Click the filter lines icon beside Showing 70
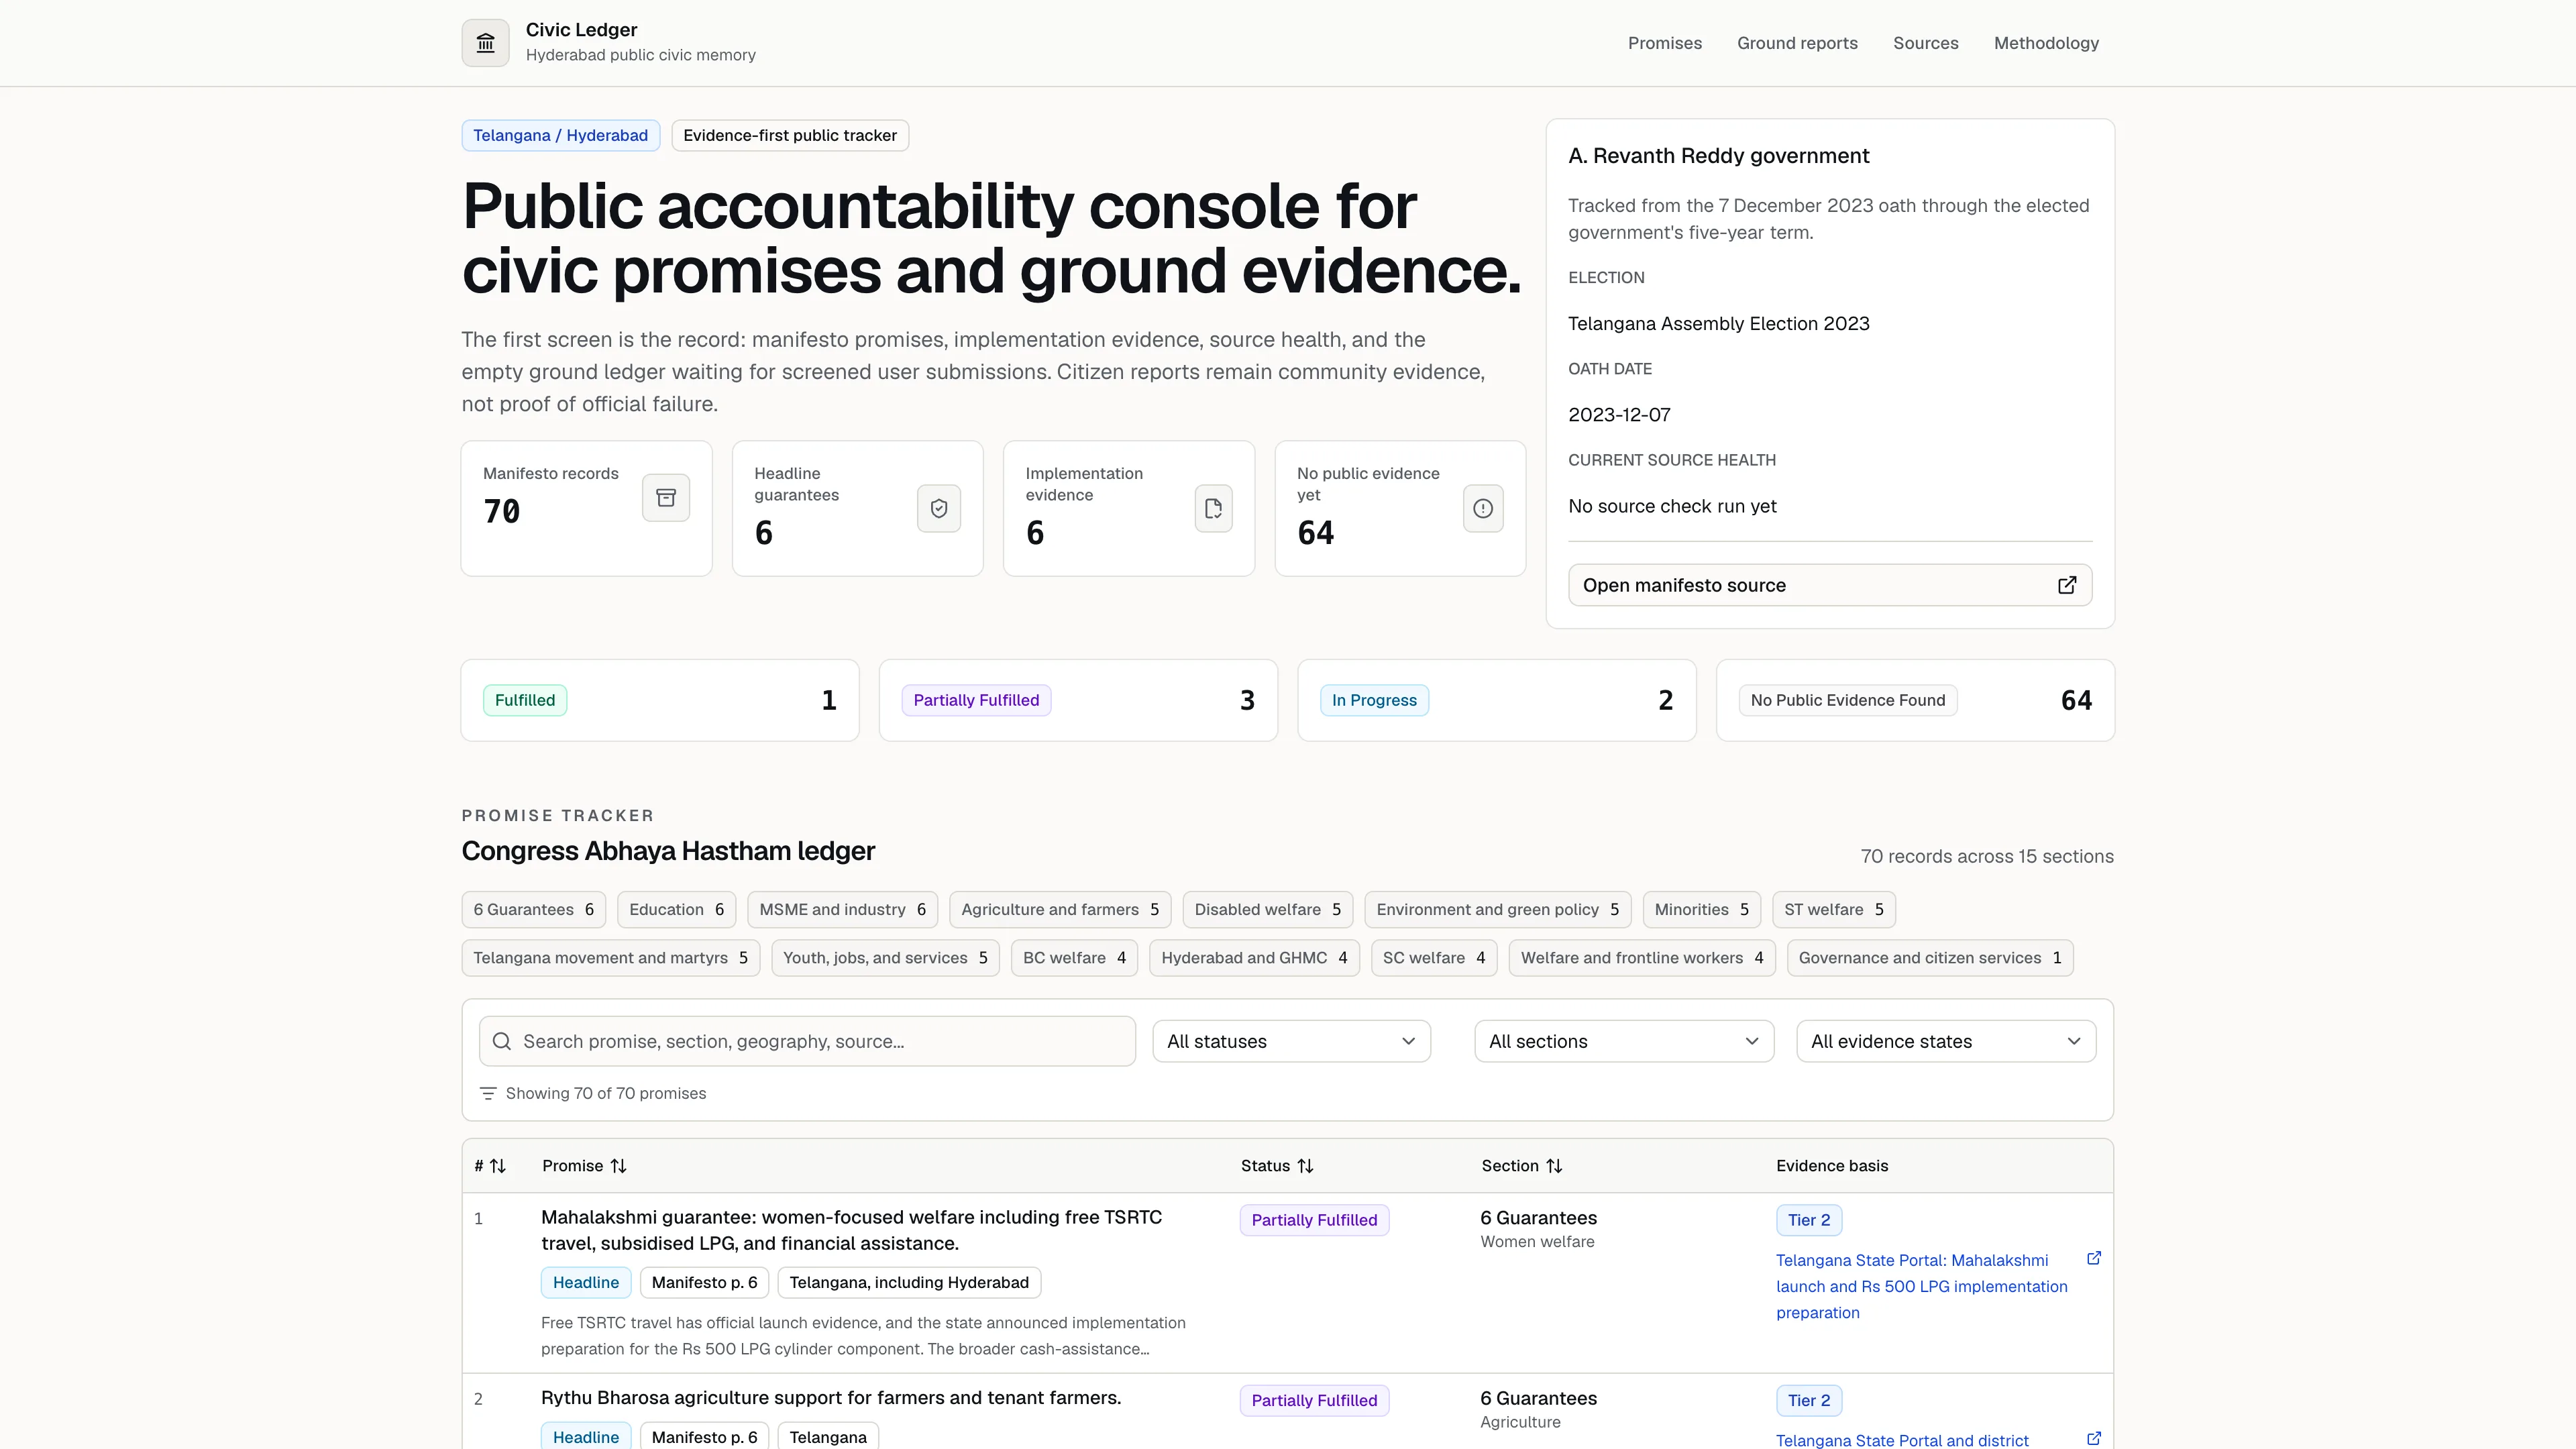This screenshot has height=1449, width=2576. (488, 1093)
